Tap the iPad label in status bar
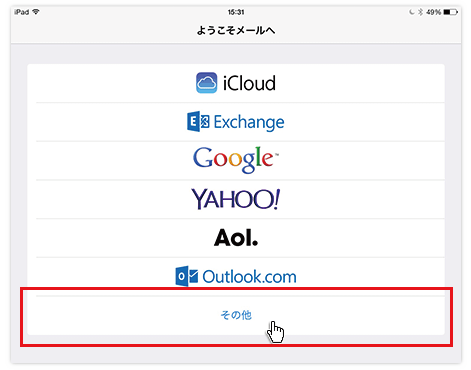Screen dimensions: 471x370 coord(22,12)
